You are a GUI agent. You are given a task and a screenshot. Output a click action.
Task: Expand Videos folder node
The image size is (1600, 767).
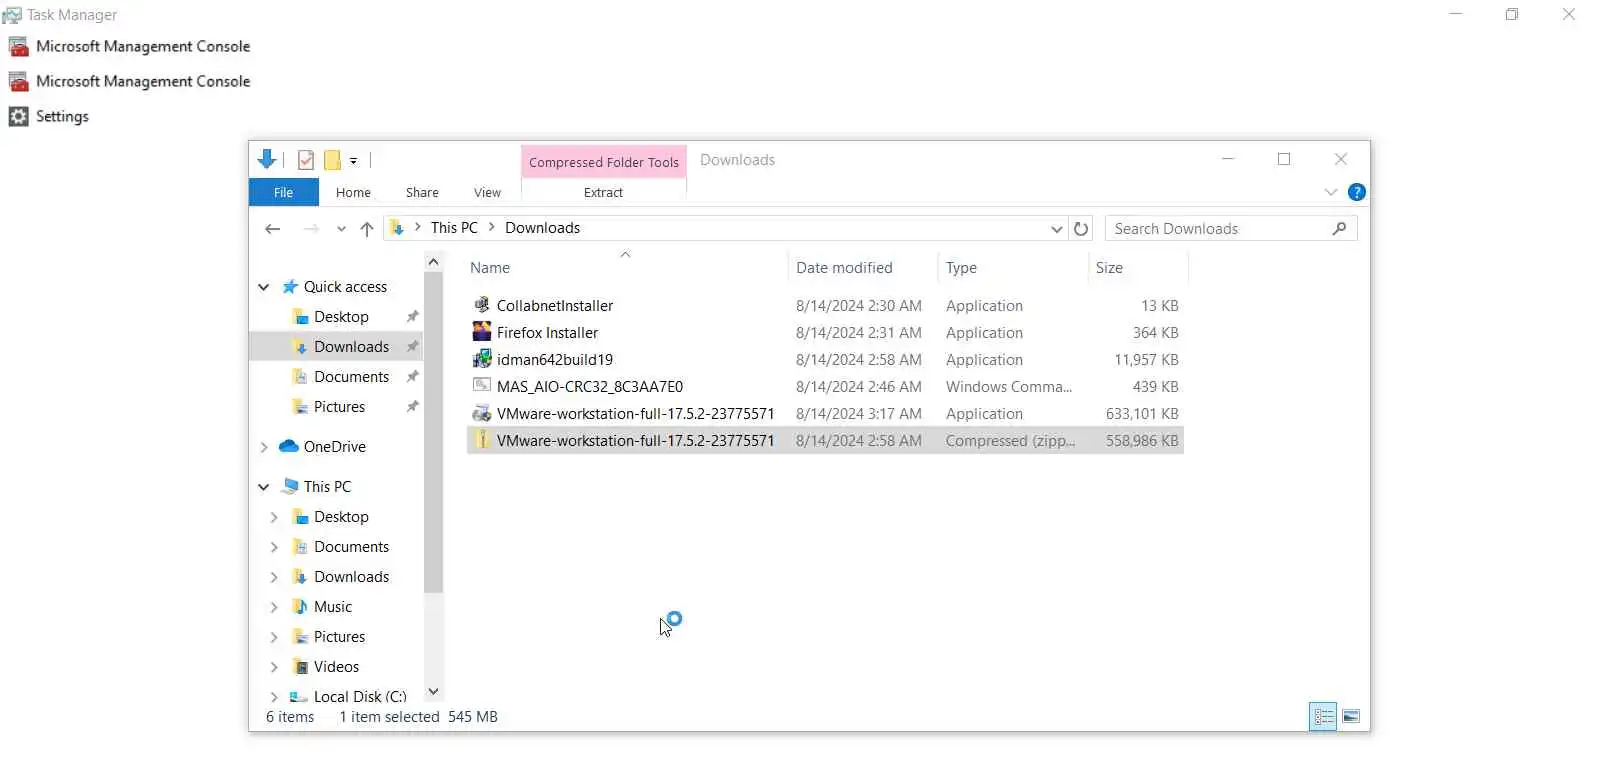click(x=274, y=667)
